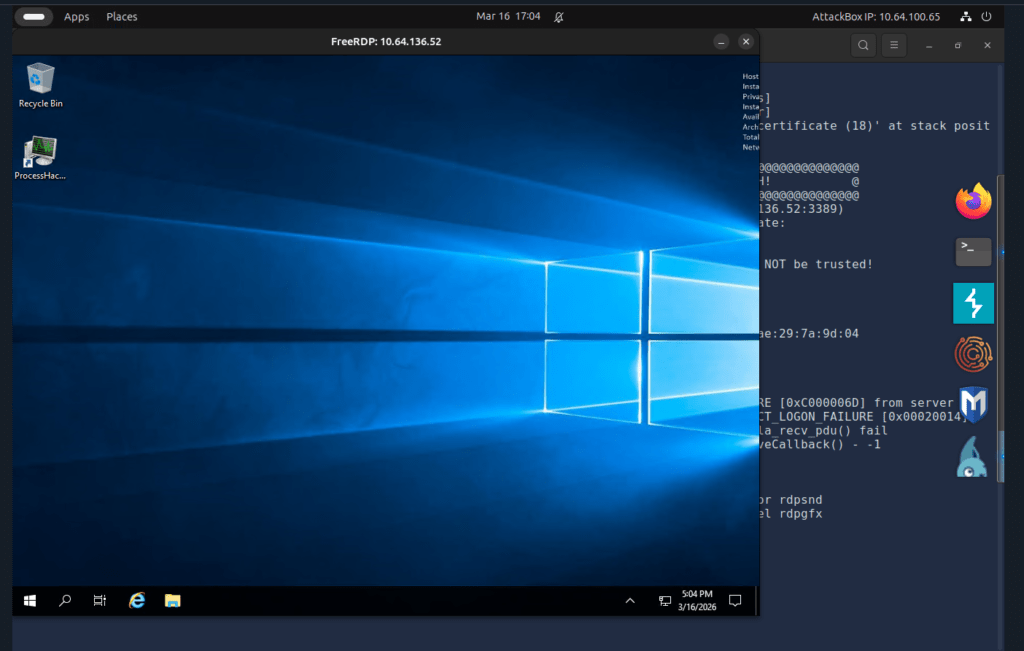
Task: Launch Wireshark shark fin dock icon
Action: coord(972,457)
